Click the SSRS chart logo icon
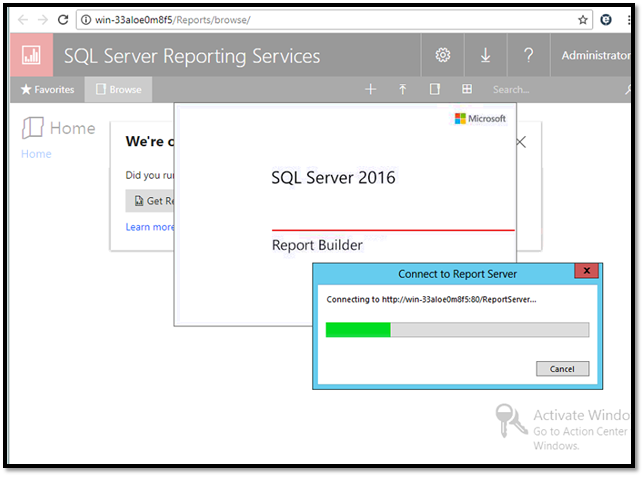The image size is (644, 477). [x=30, y=56]
